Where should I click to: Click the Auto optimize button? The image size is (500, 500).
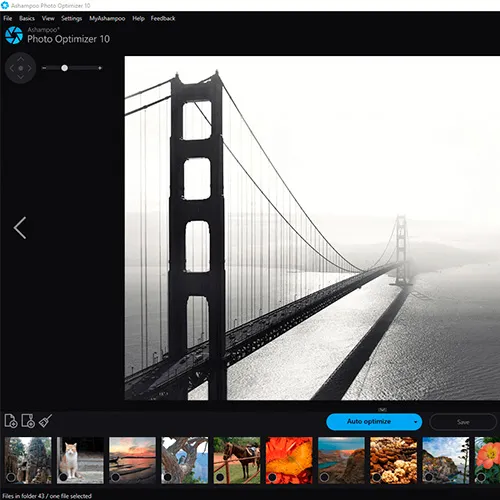pos(369,422)
